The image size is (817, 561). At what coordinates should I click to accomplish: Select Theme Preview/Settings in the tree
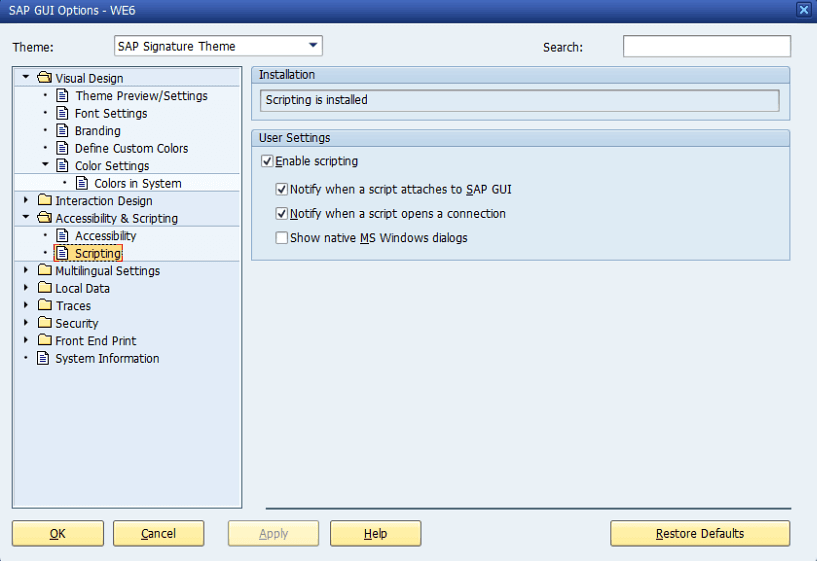click(141, 96)
